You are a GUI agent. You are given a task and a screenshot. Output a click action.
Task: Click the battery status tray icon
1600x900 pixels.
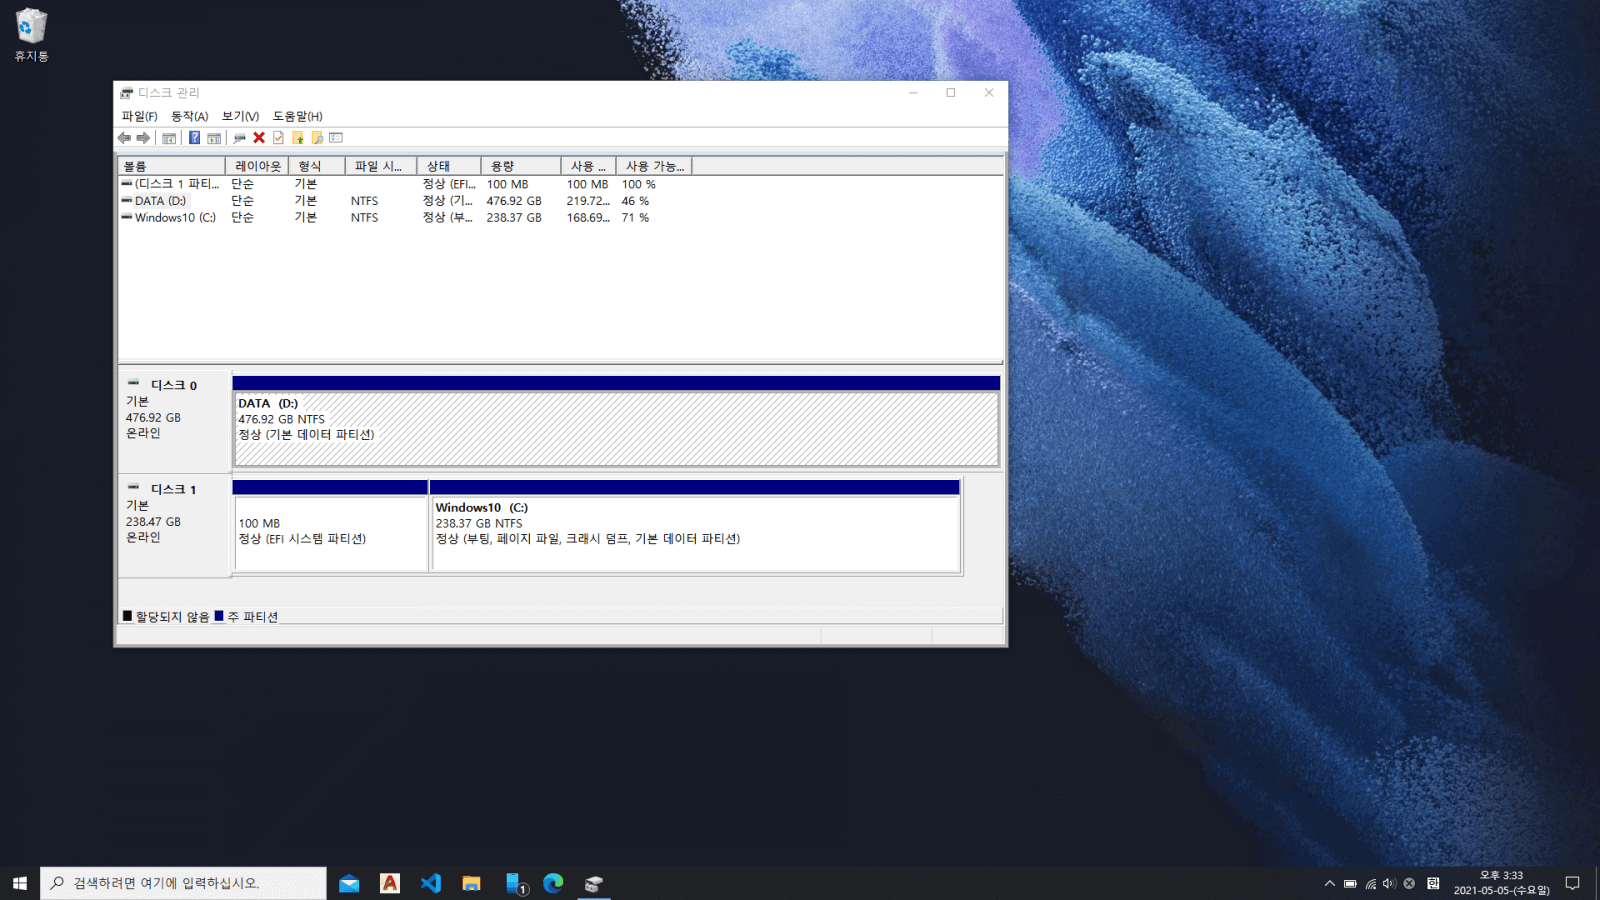point(1350,883)
